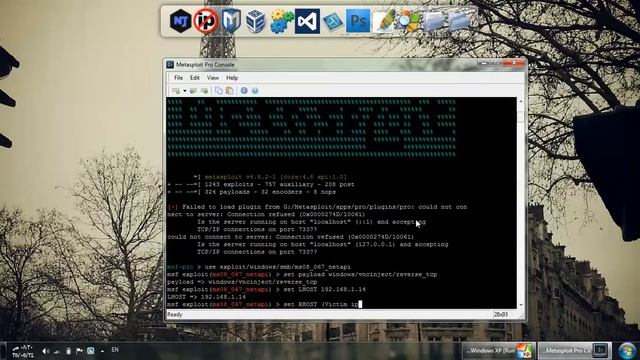The image size is (640, 360).
Task: Click the console scrollbar down arrow
Action: [520, 305]
